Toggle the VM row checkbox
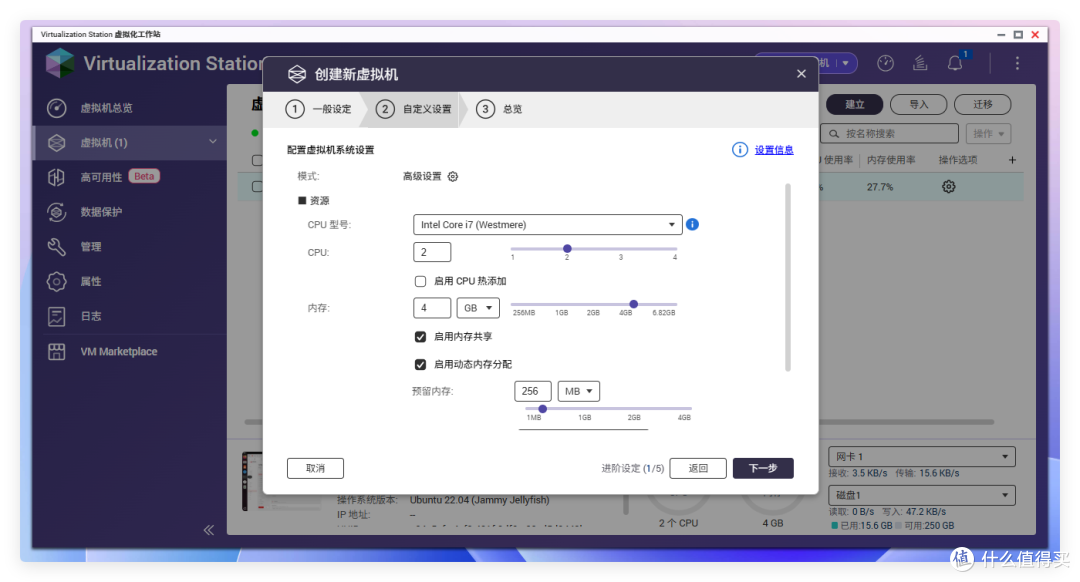 point(257,187)
